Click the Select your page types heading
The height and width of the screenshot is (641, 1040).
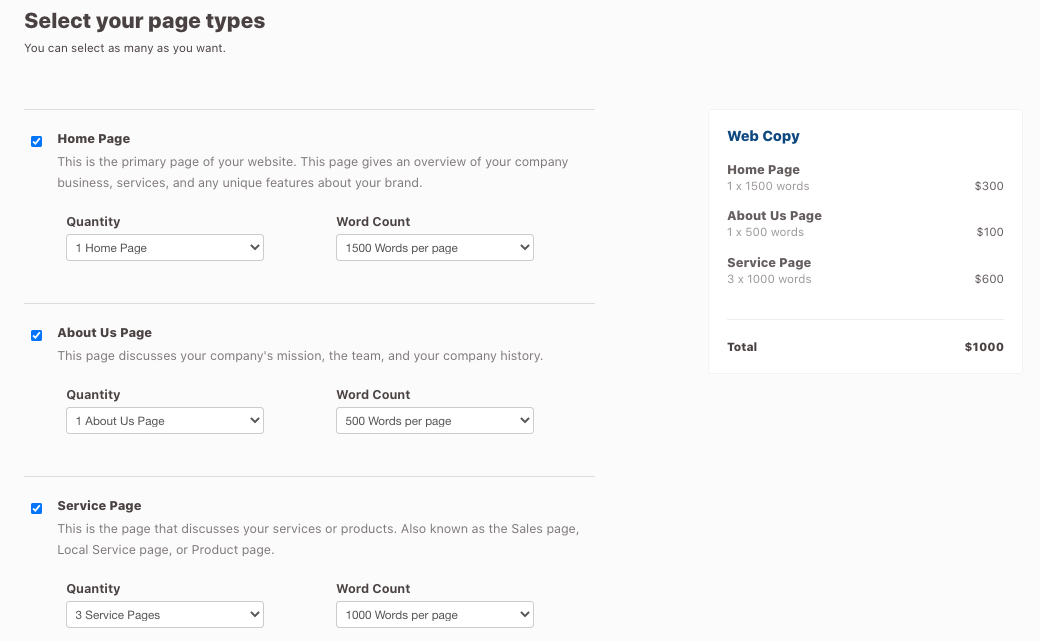coord(144,20)
